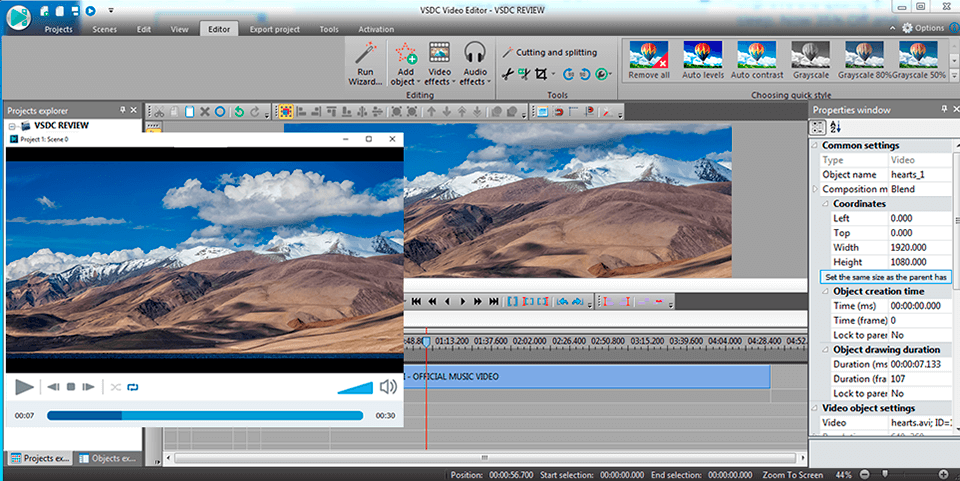This screenshot has width=960, height=481.
Task: Open the Options menu
Action: 923,28
